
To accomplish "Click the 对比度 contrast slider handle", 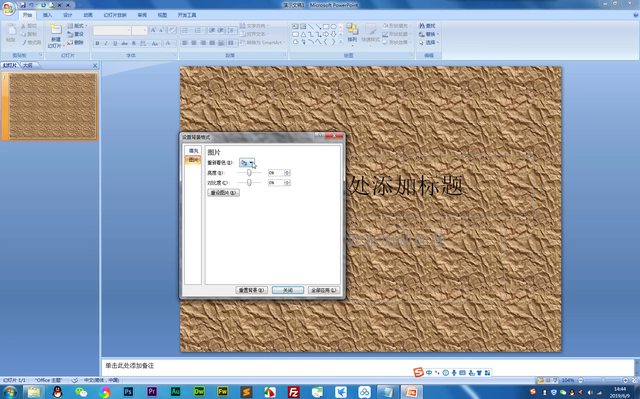I will coord(249,183).
